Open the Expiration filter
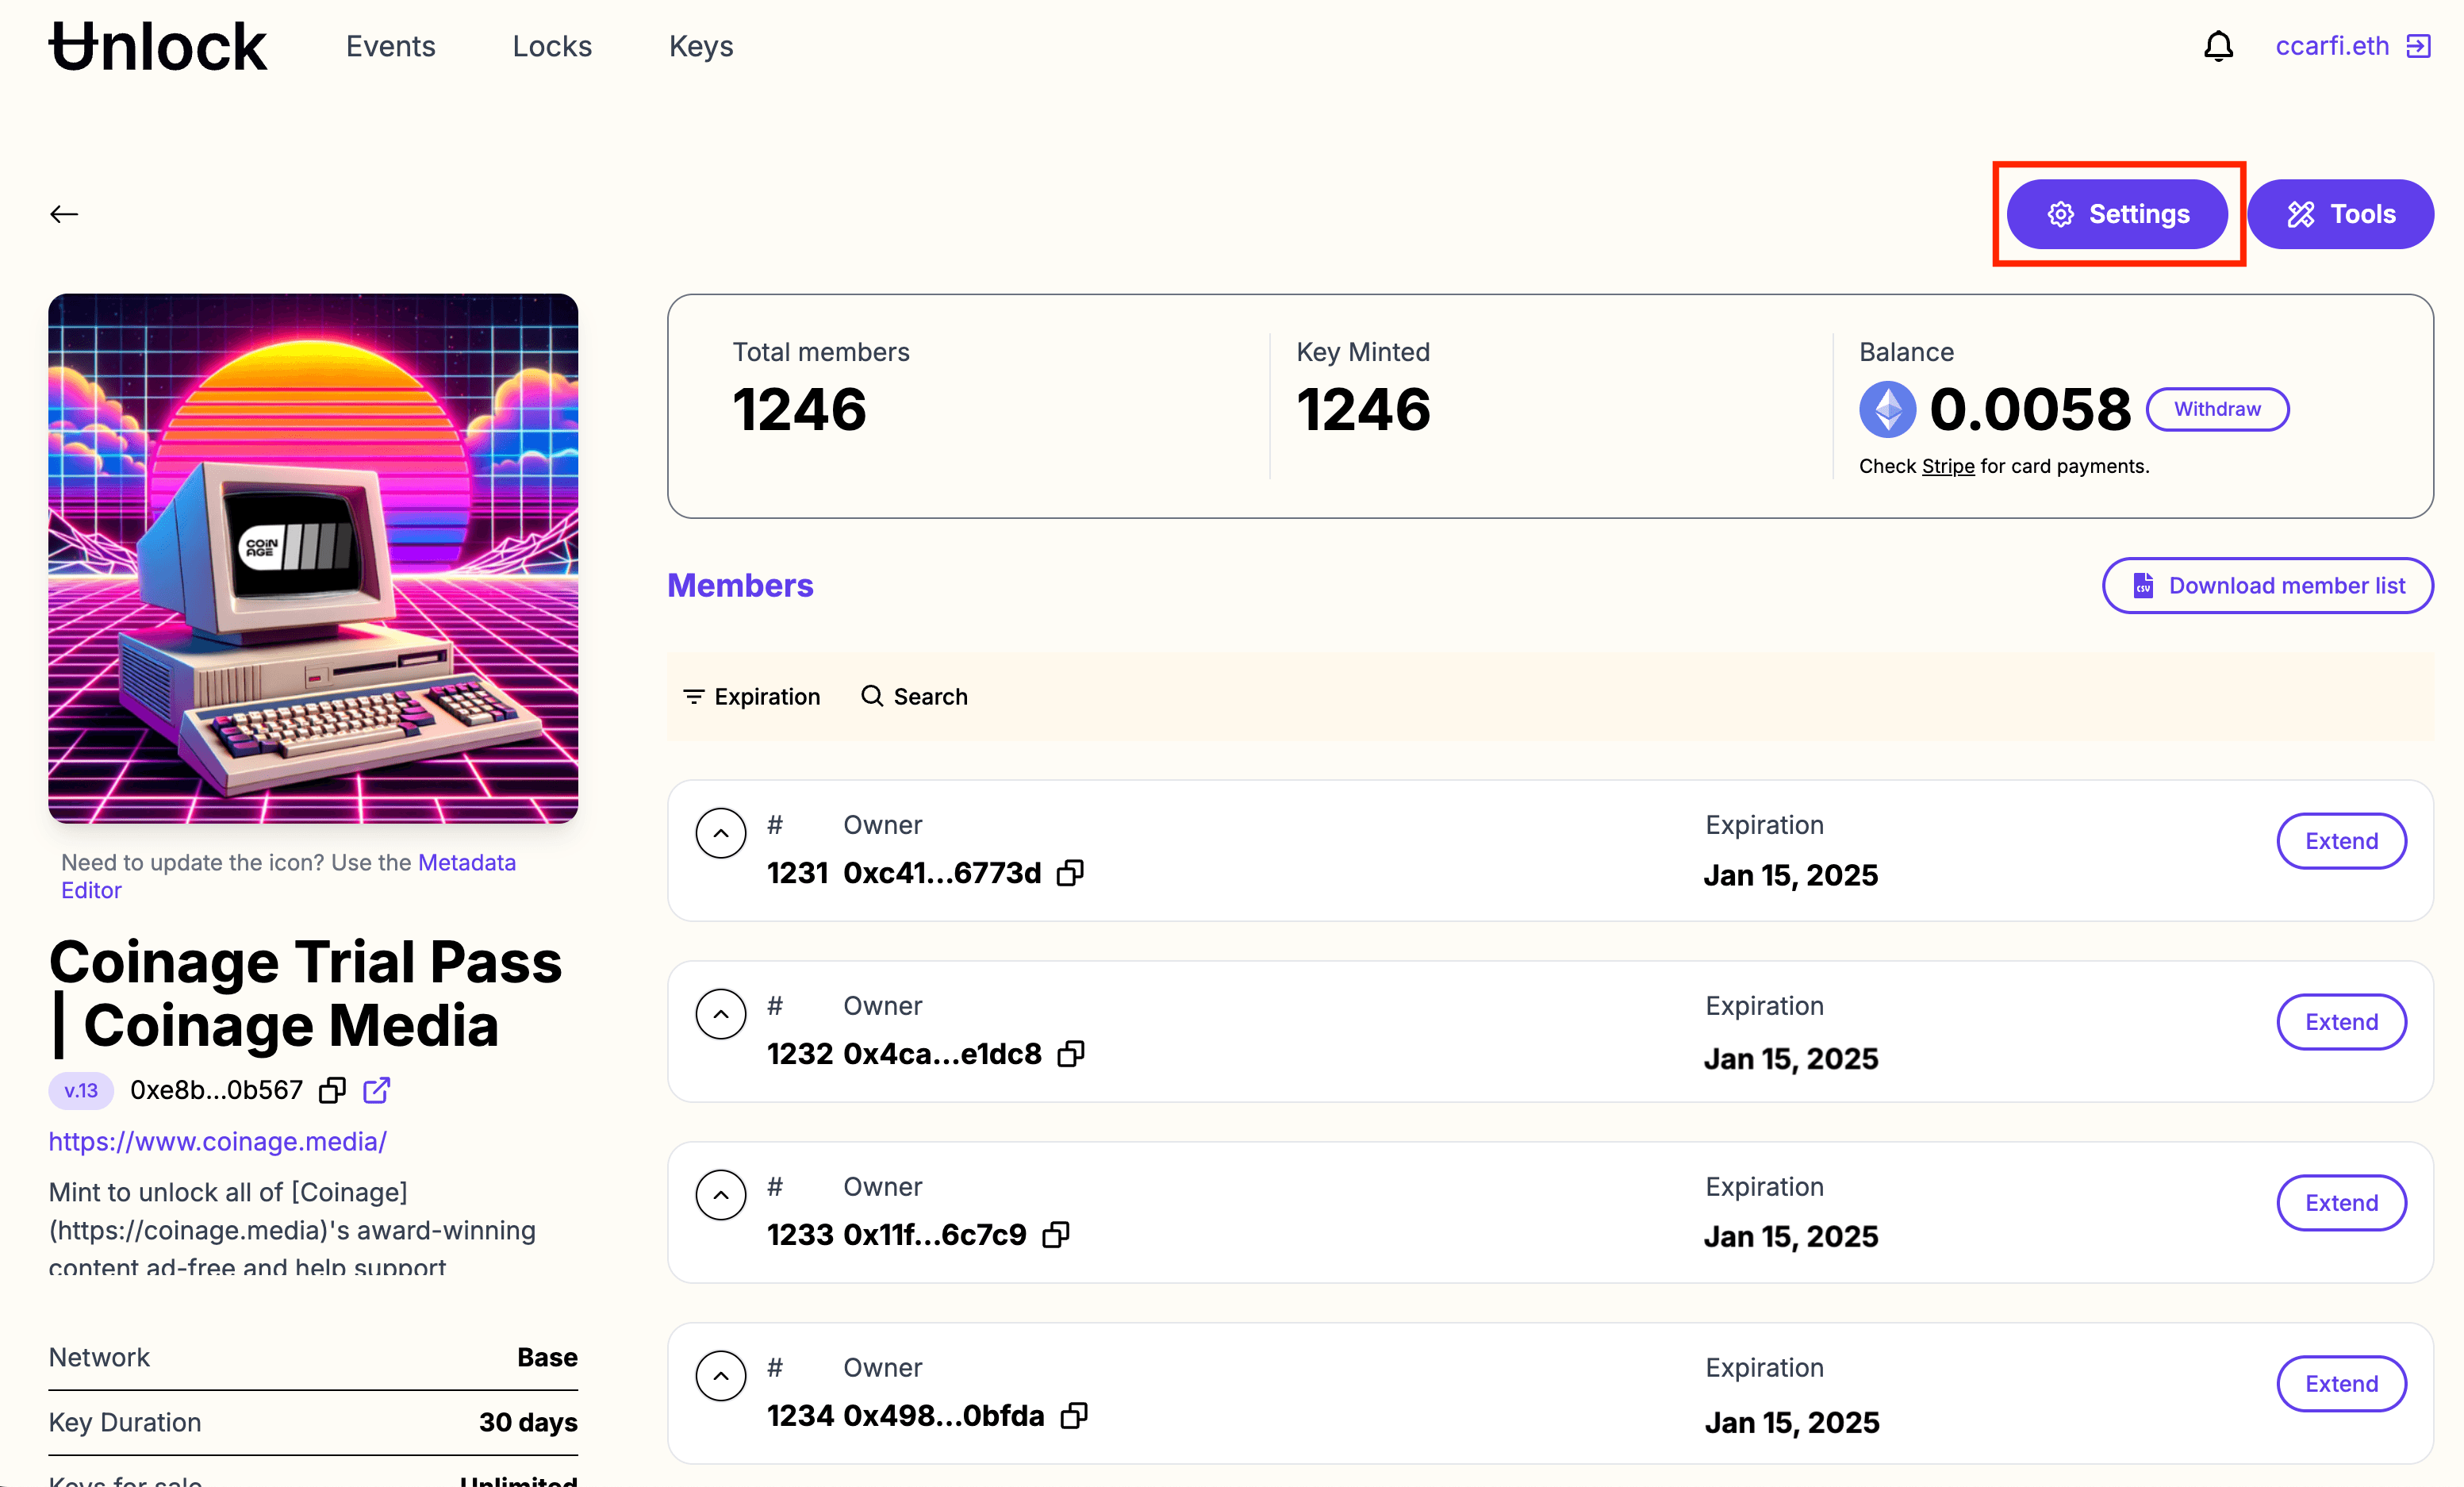Viewport: 2464px width, 1487px height. point(751,697)
